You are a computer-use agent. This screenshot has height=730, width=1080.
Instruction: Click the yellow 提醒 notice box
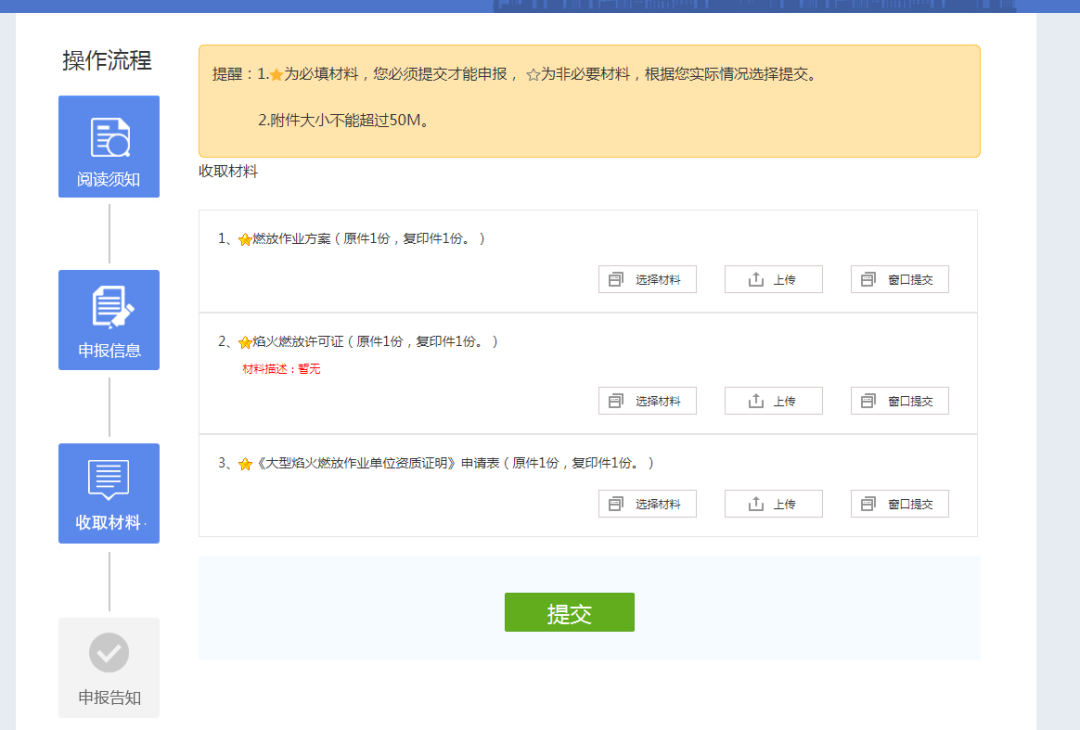[589, 100]
